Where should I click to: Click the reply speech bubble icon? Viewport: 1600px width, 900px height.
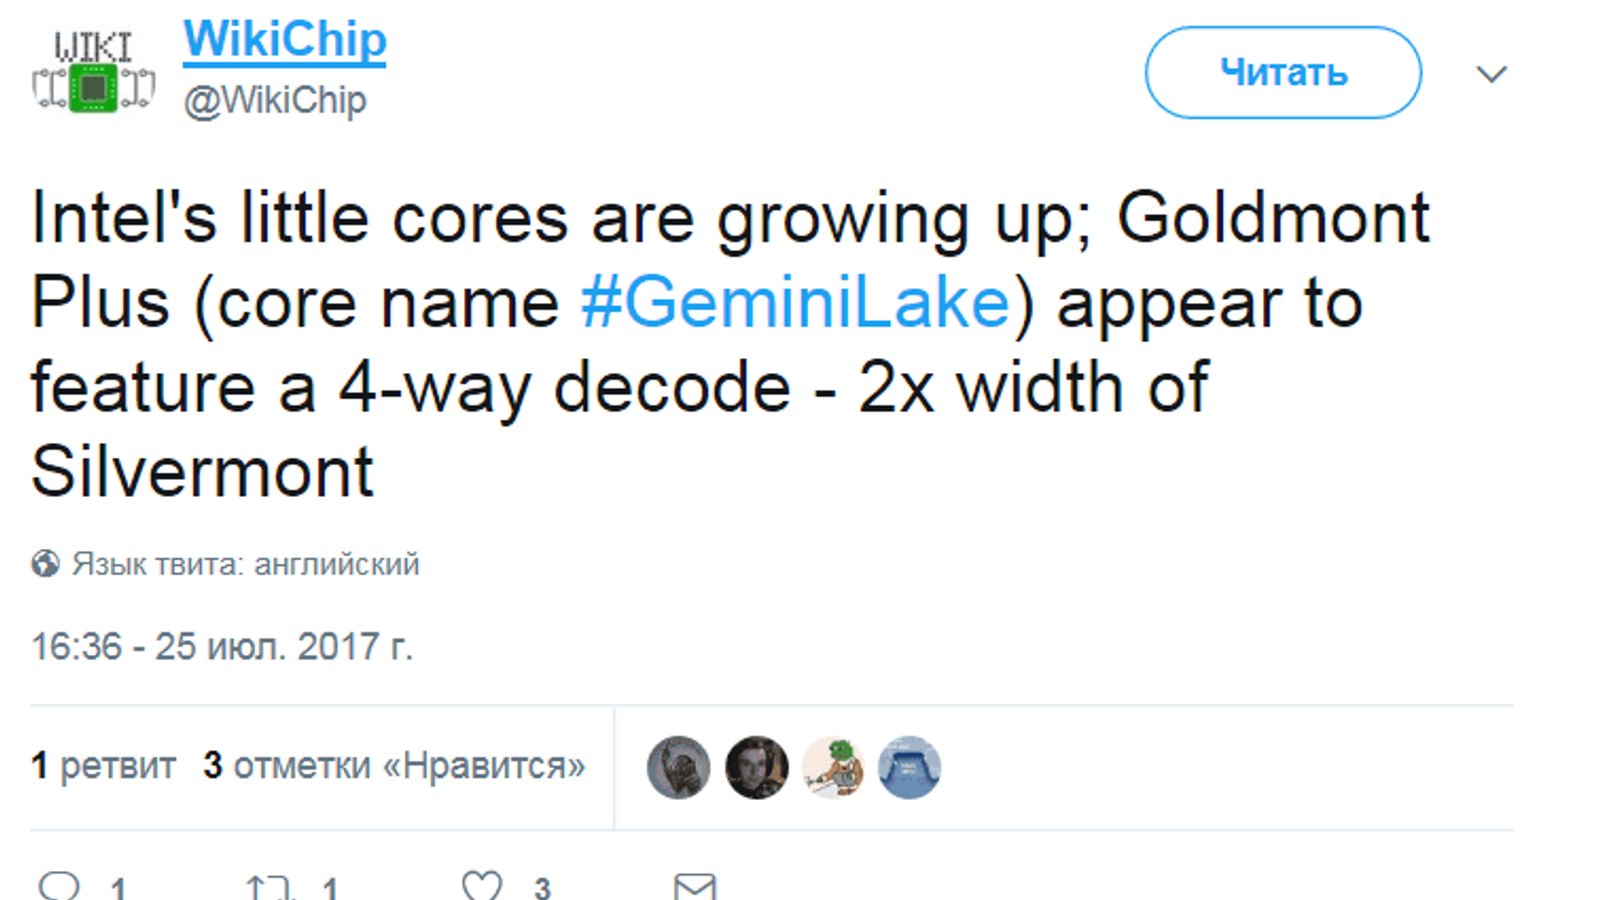pyautogui.click(x=59, y=885)
